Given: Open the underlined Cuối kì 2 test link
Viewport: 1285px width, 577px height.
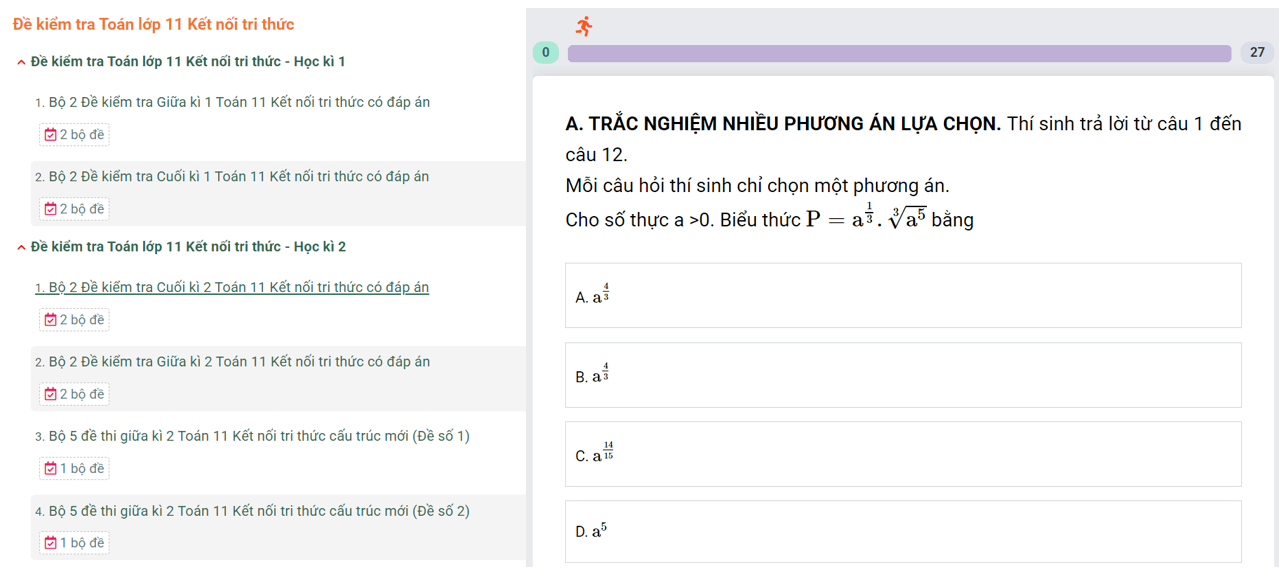Looking at the screenshot, I should pyautogui.click(x=238, y=288).
